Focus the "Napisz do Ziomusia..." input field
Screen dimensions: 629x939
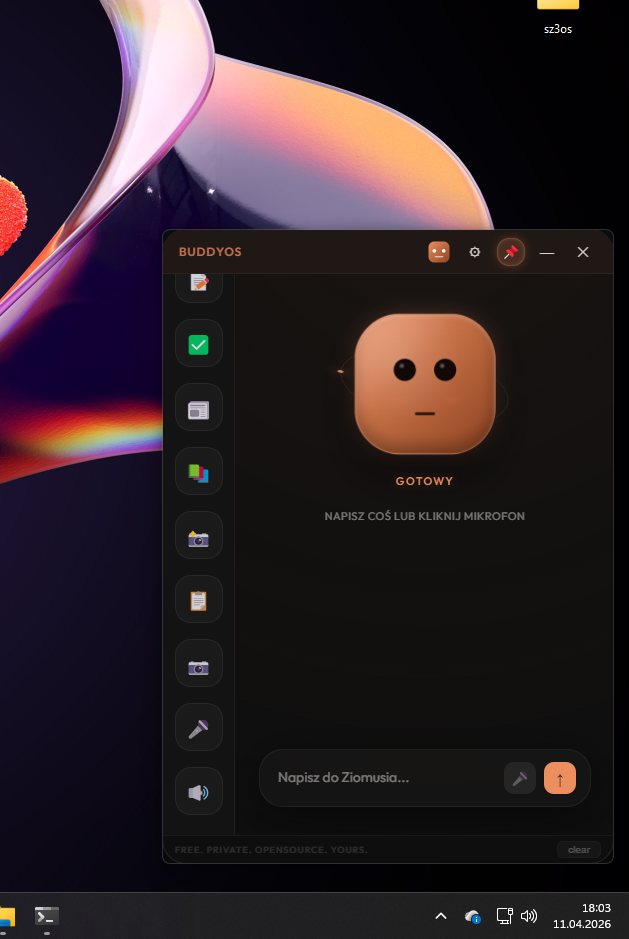point(385,778)
